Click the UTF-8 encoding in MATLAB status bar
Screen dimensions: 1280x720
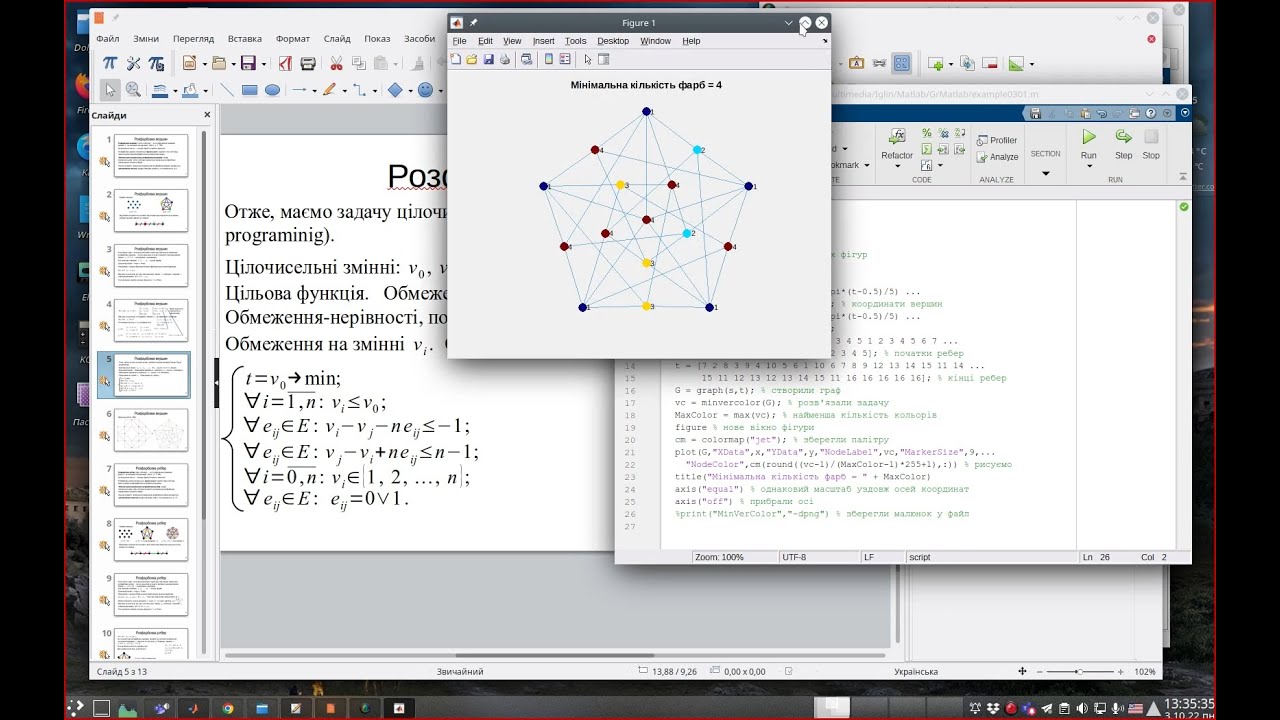point(794,557)
